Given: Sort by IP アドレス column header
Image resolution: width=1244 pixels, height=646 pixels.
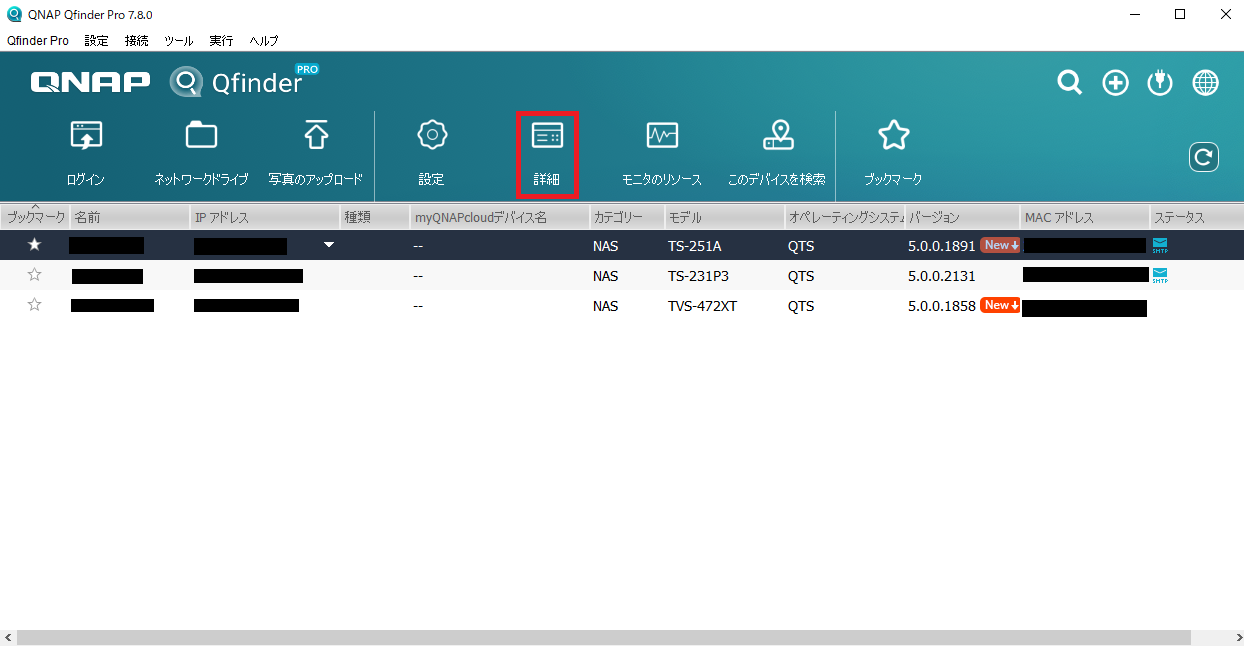Looking at the screenshot, I should [265, 217].
